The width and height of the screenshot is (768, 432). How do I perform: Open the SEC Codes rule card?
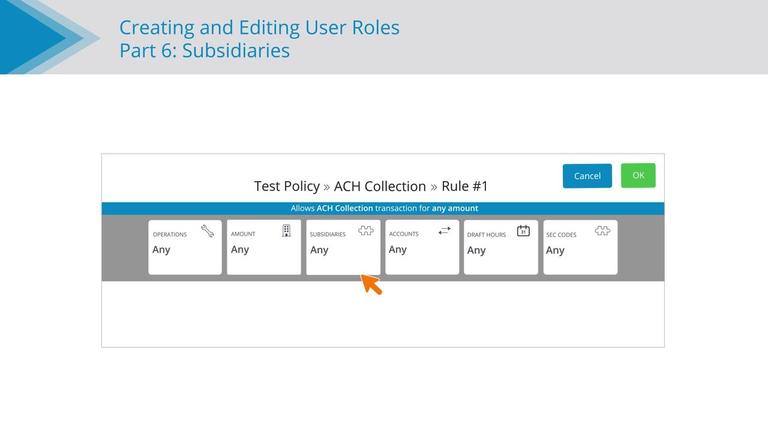coord(580,247)
